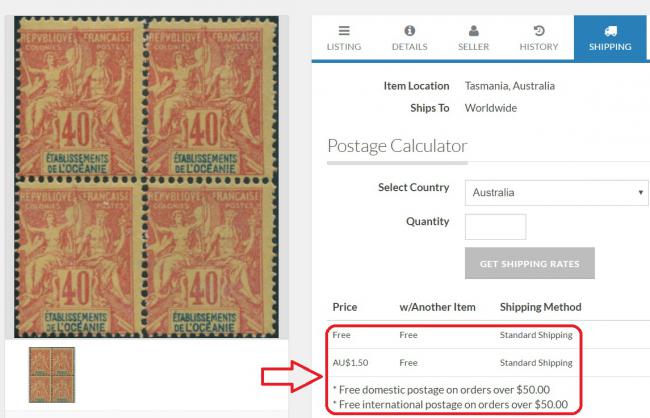The image size is (650, 418).
Task: Select the AU$1.50 Standard Shipping row
Action: pyautogui.click(x=453, y=363)
